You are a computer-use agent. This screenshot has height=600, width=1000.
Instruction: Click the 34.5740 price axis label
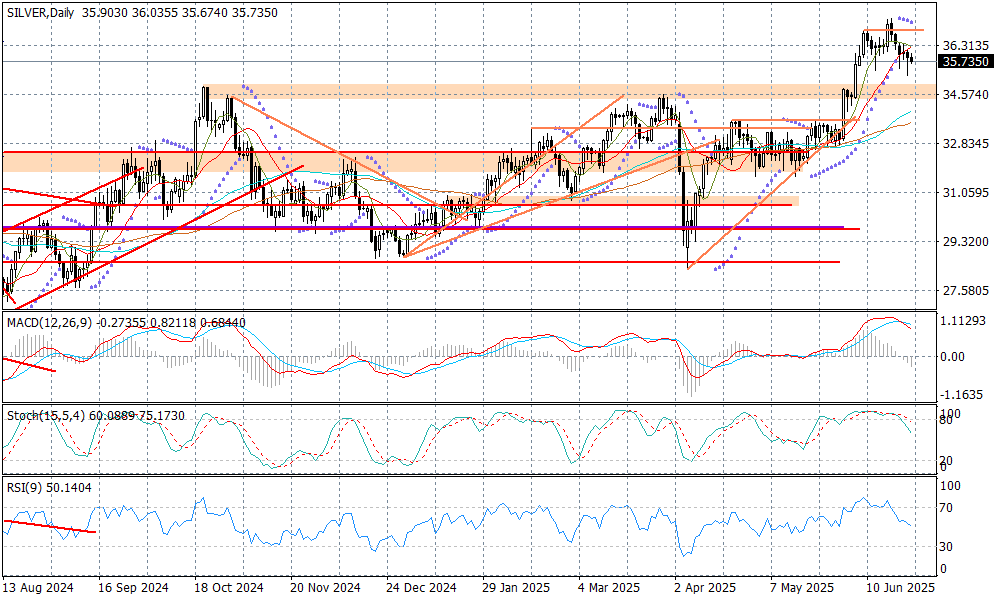[966, 95]
